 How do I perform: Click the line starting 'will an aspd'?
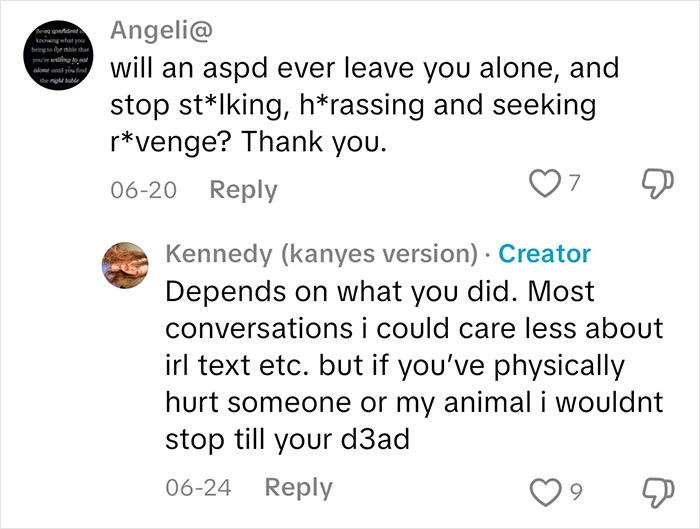[x=364, y=69]
